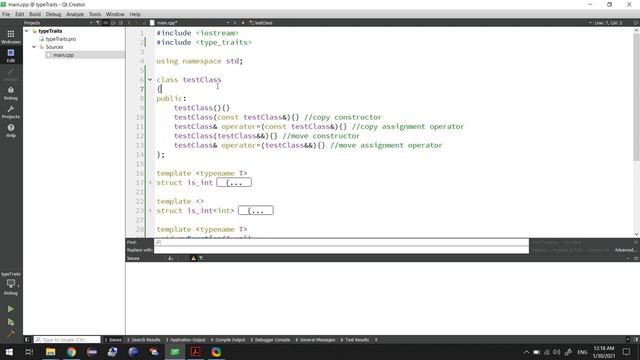
Task: Open the Build menu
Action: pos(35,14)
